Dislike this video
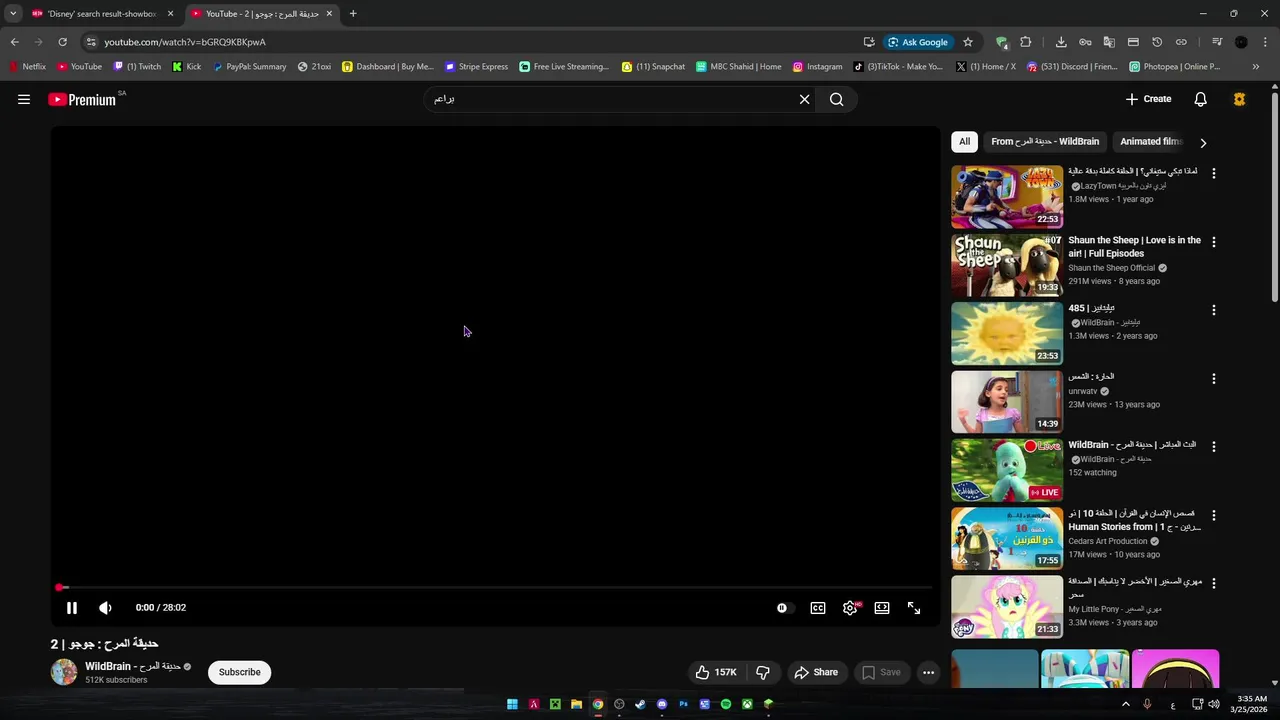Image resolution: width=1280 pixels, height=720 pixels. (x=763, y=672)
